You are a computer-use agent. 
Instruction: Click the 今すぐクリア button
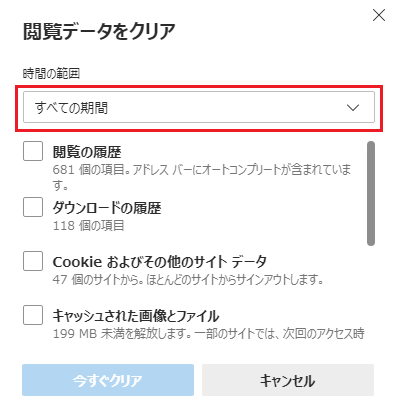pos(108,380)
